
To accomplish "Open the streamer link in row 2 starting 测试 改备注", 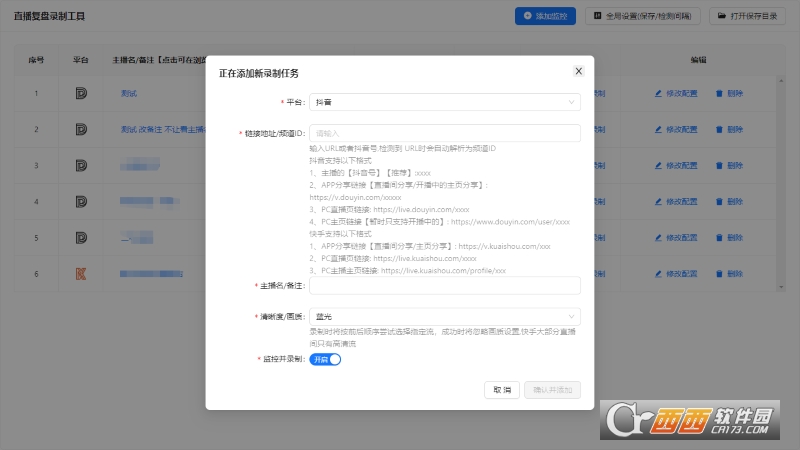I will [x=163, y=130].
